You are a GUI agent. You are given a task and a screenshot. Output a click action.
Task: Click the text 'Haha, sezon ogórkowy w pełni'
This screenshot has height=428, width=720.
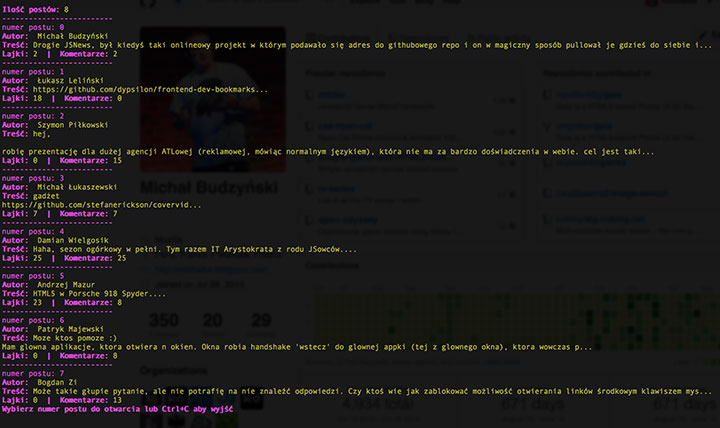[x=97, y=249]
